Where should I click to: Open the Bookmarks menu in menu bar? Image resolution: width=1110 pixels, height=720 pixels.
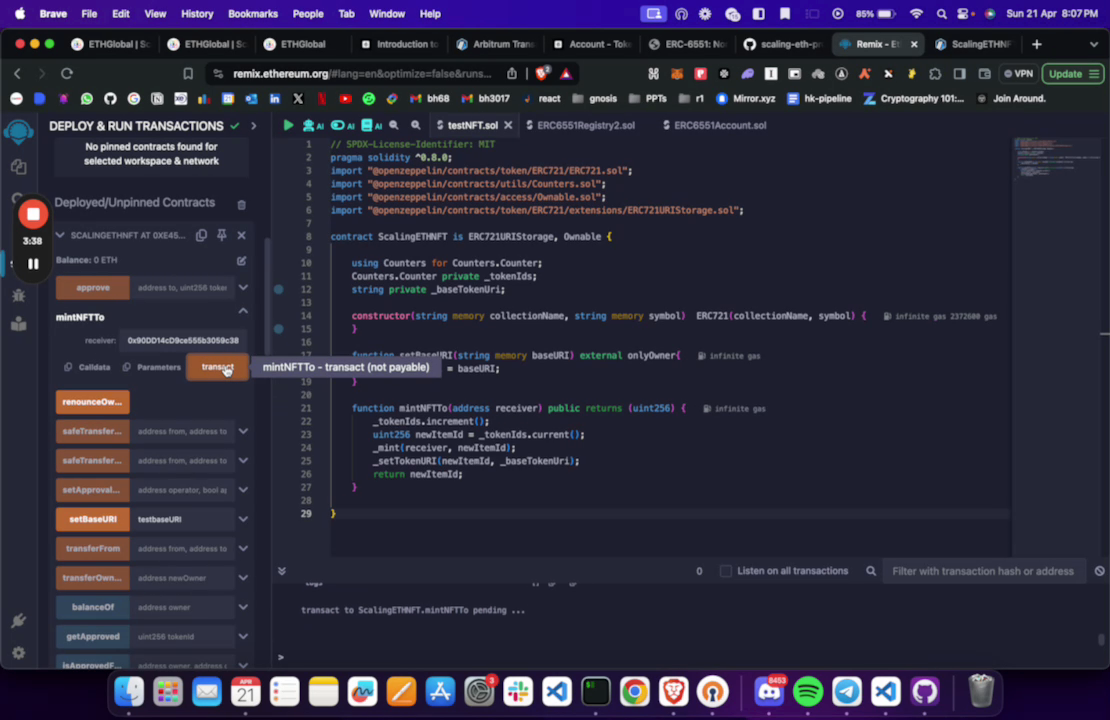click(x=253, y=13)
